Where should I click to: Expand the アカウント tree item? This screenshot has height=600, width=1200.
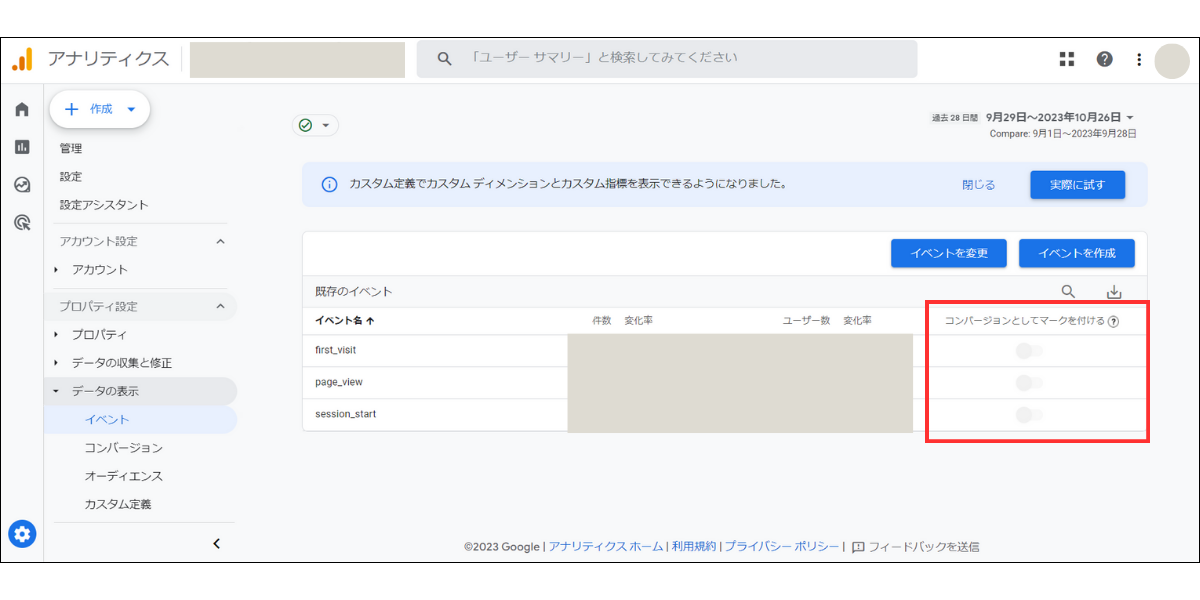56,270
